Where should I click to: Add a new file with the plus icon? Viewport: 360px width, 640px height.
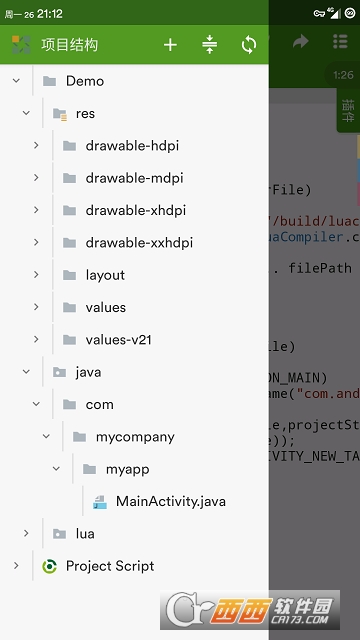[x=170, y=44]
